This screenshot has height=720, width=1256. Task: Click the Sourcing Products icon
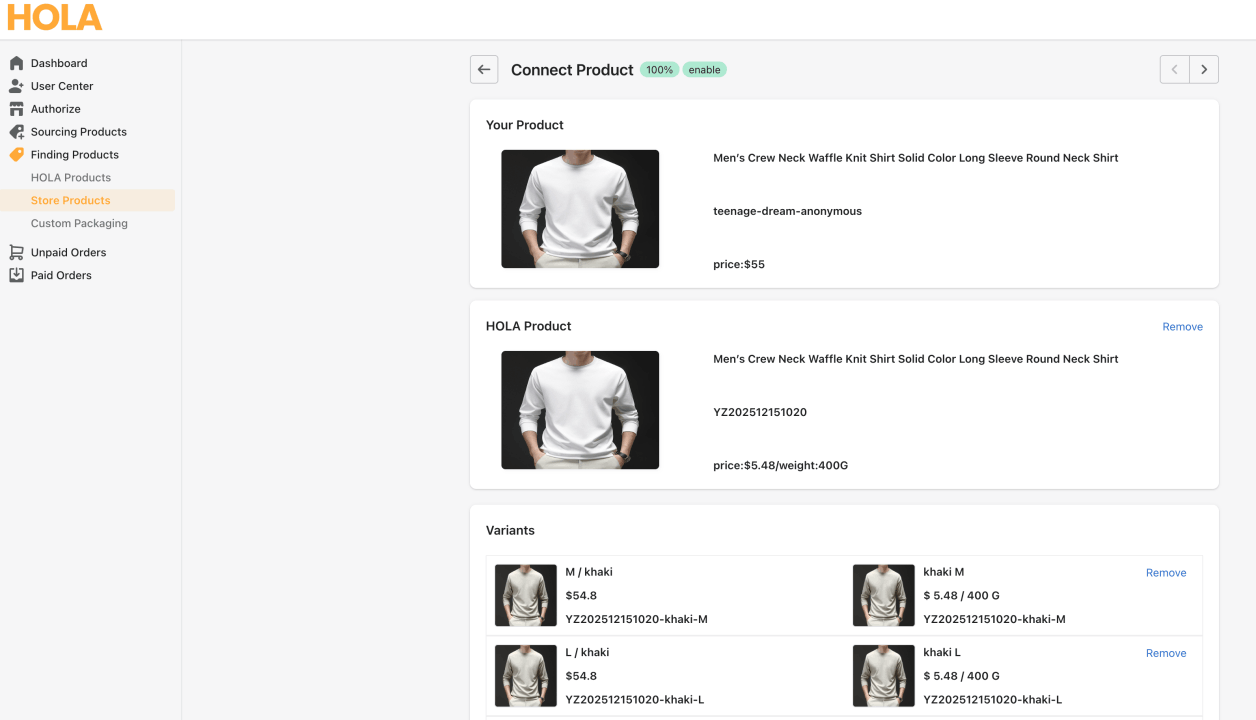click(16, 132)
